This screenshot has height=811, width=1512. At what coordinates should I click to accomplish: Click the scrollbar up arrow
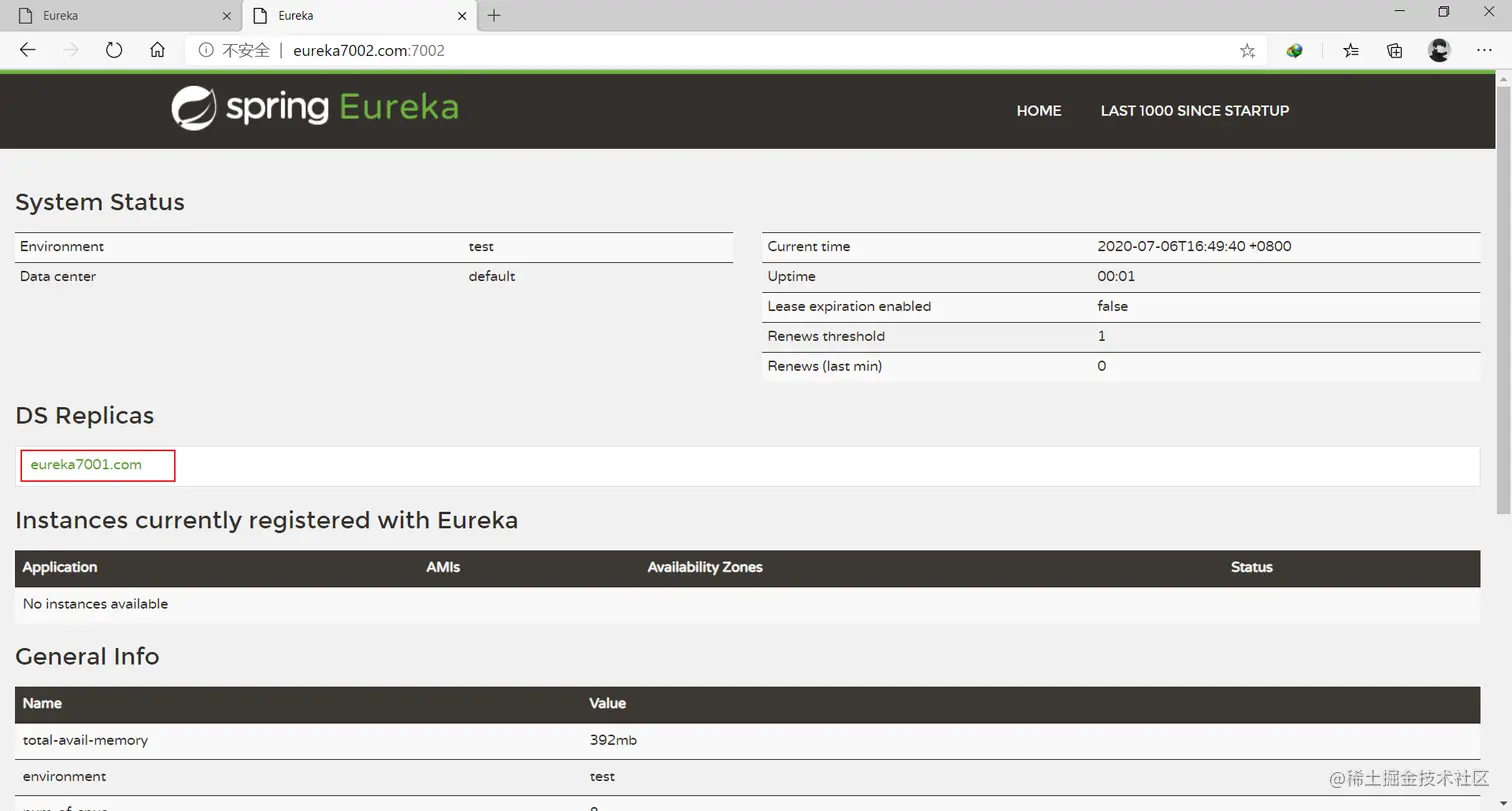tap(1503, 78)
